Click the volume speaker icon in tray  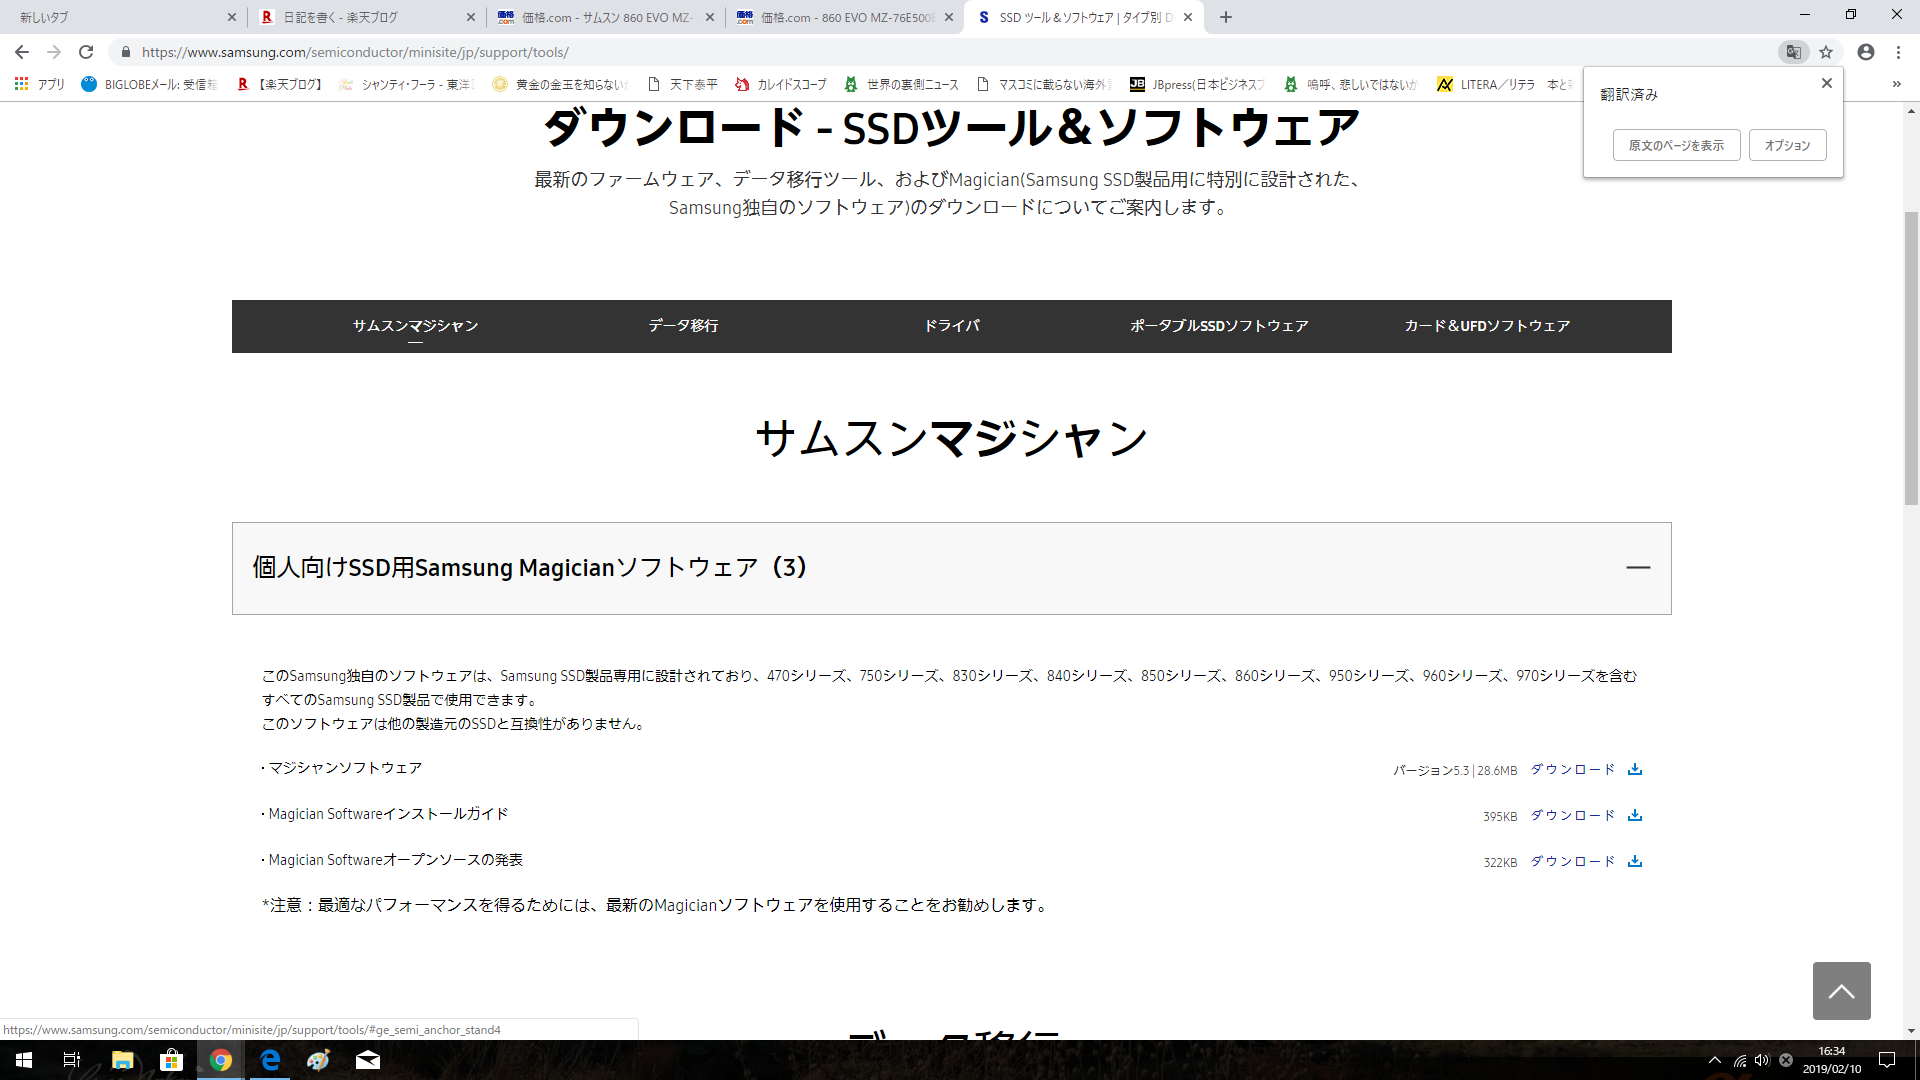point(1762,1060)
